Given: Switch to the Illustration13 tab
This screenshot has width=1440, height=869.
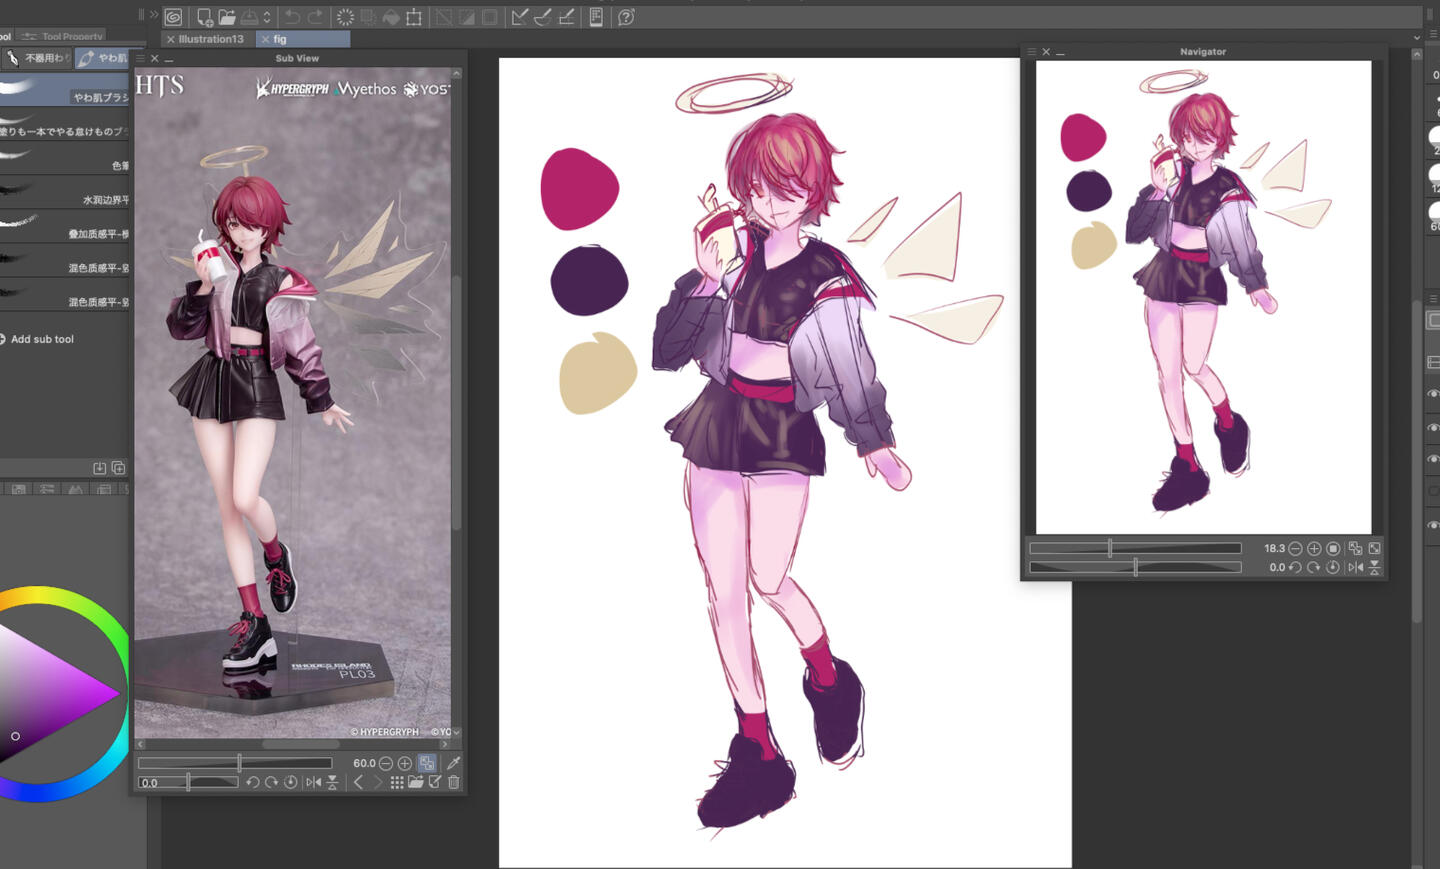Looking at the screenshot, I should pyautogui.click(x=210, y=39).
